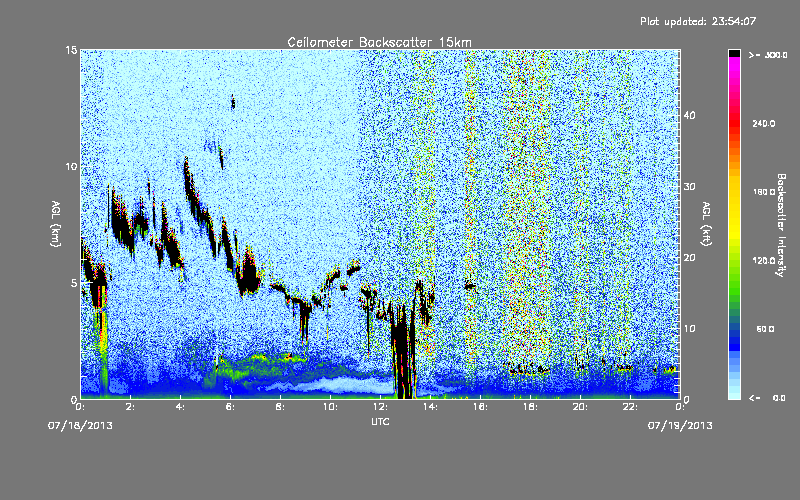Viewport: 800px width, 500px height.
Task: Click the '20:' hour tick label
Action: [580, 407]
